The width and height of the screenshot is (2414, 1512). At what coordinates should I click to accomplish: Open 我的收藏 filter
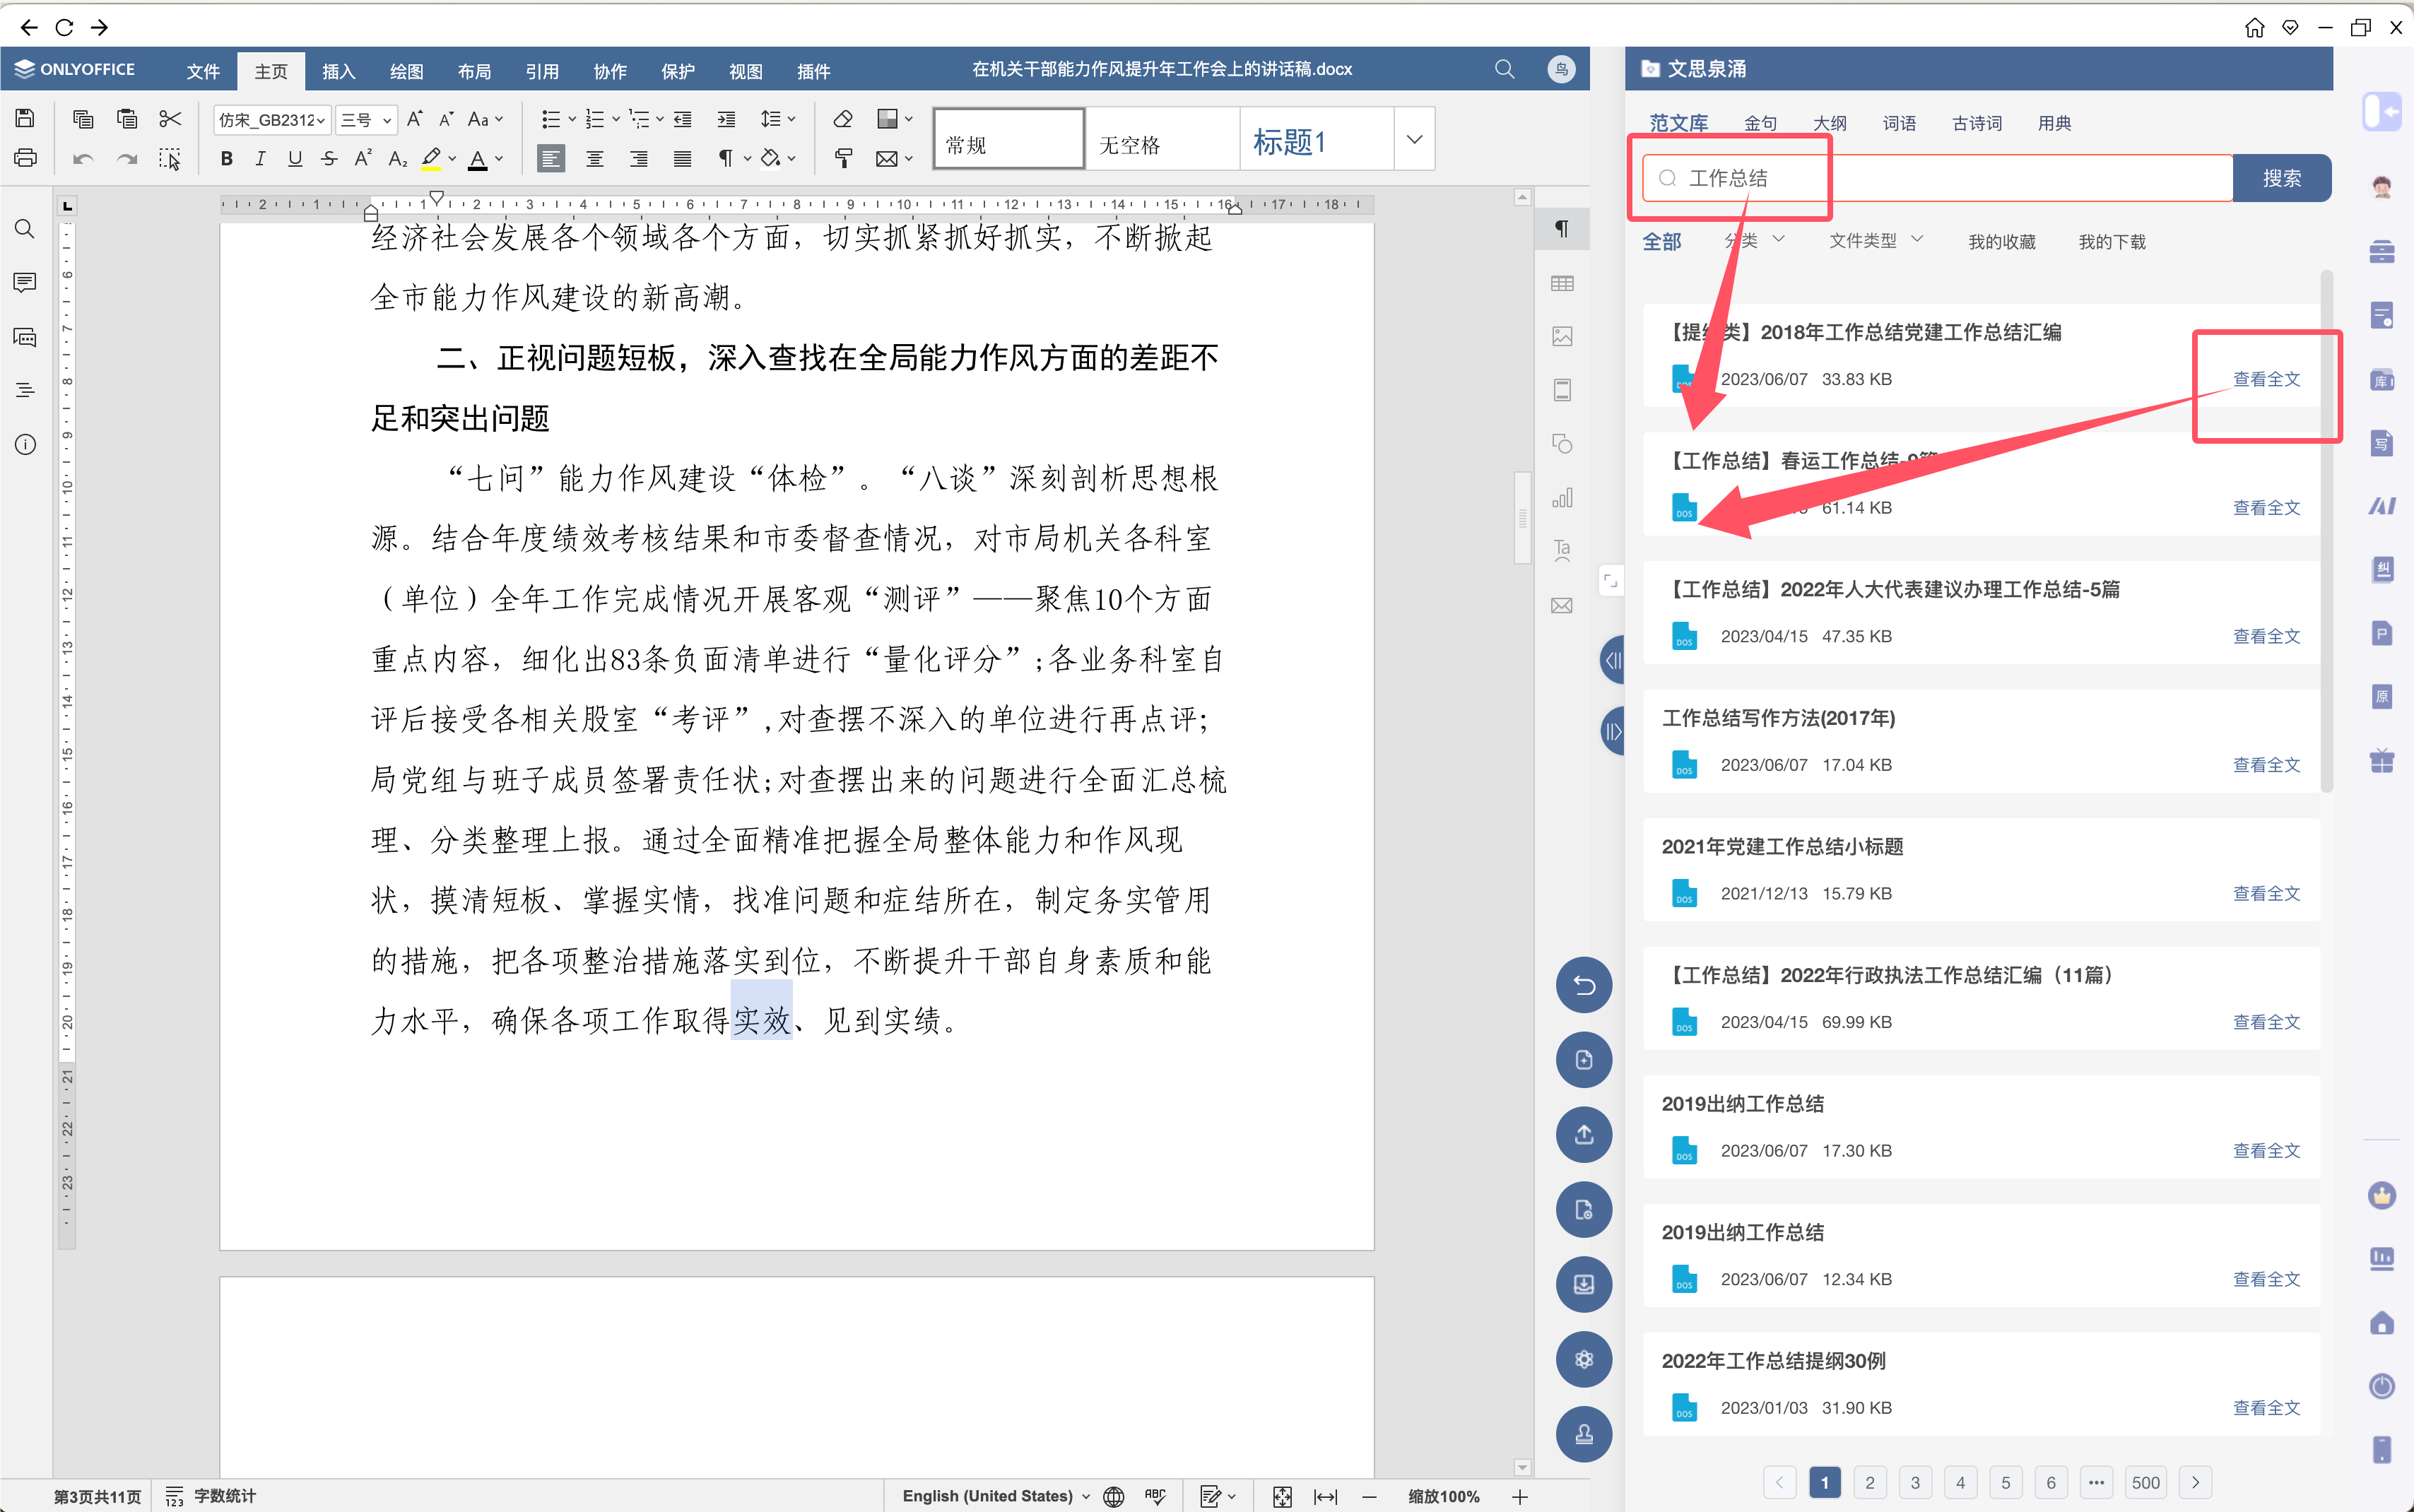2001,241
